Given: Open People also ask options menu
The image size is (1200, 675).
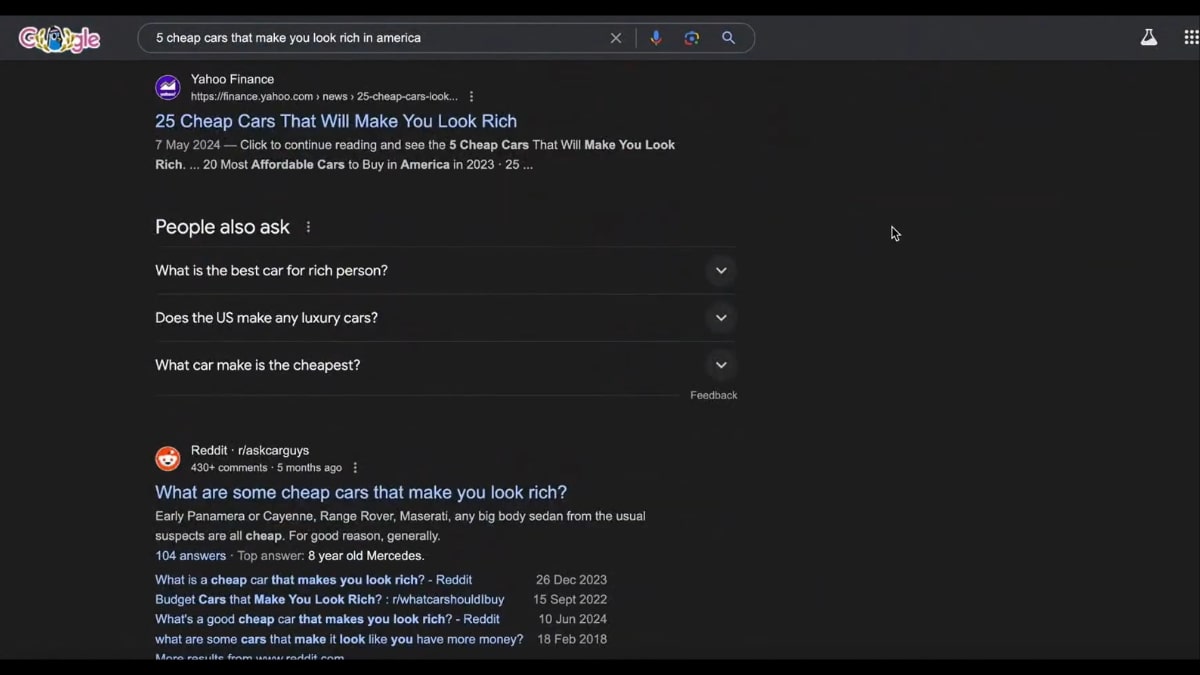Looking at the screenshot, I should click(308, 227).
